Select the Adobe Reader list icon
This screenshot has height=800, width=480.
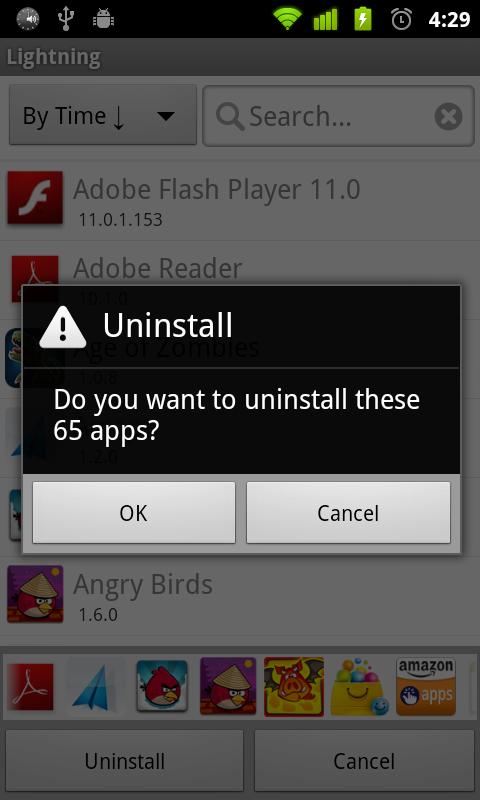pyautogui.click(x=35, y=270)
